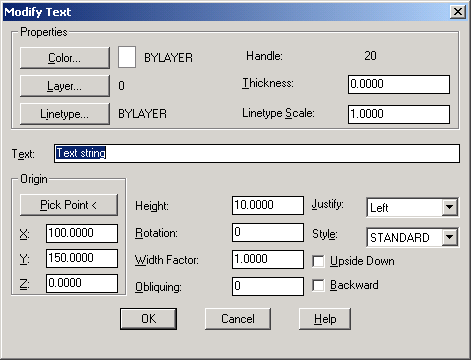Expand the Justify dropdown arrow
The height and width of the screenshot is (360, 471).
click(450, 207)
